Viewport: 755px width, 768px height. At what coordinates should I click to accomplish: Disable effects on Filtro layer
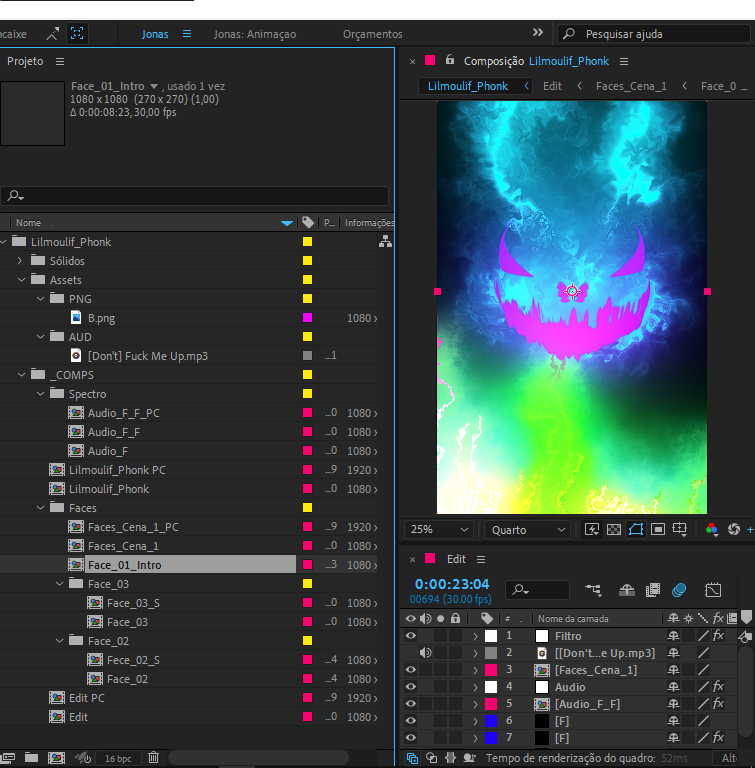point(718,636)
